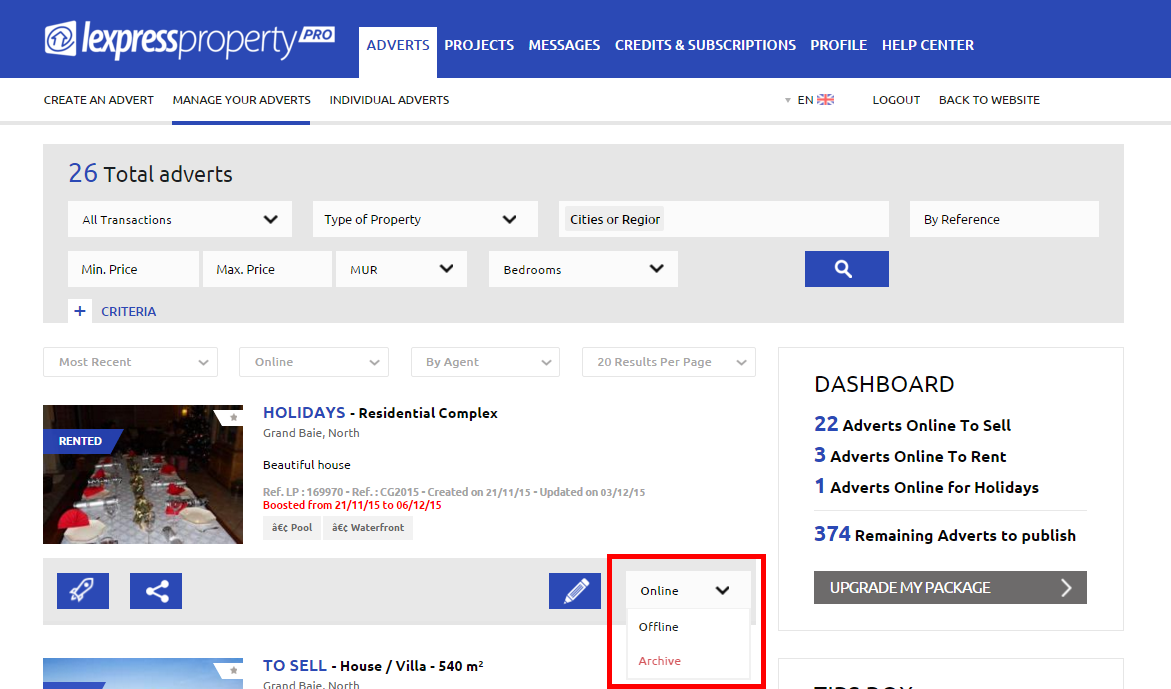Open the Most Recent sort dropdown
The width and height of the screenshot is (1171, 689).
(x=131, y=362)
